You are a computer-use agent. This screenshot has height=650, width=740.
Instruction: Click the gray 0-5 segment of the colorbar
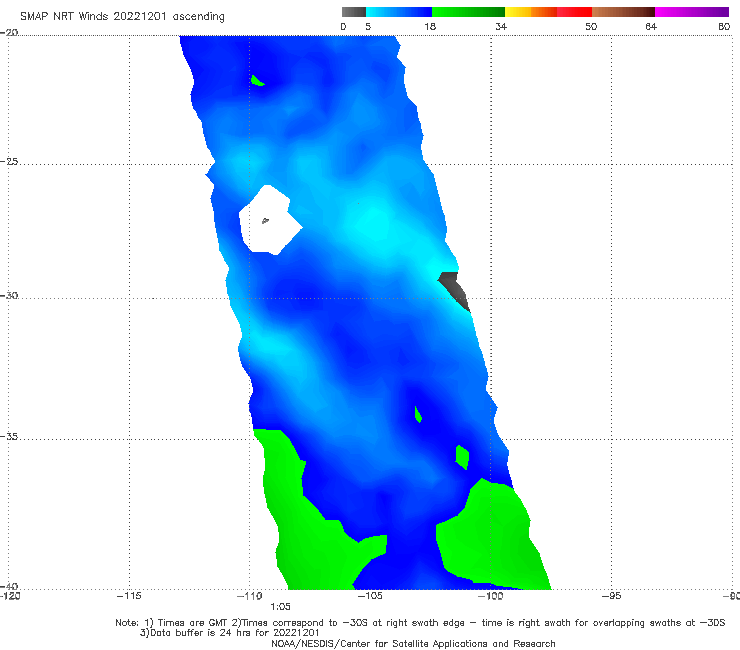[354, 12]
